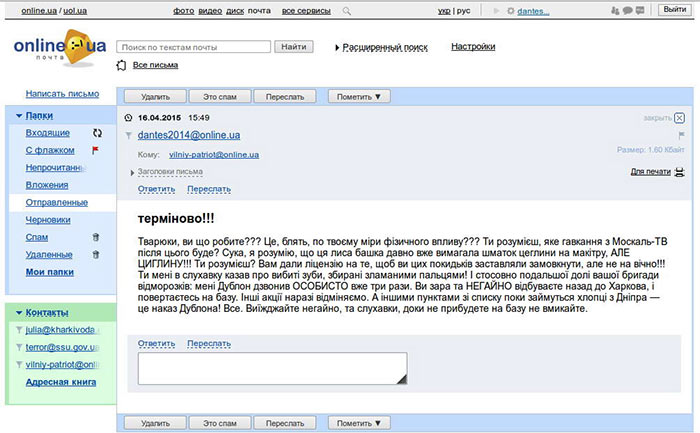The image size is (700, 433).
Task: Click the chat bubble icon in top bar
Action: tap(628, 10)
